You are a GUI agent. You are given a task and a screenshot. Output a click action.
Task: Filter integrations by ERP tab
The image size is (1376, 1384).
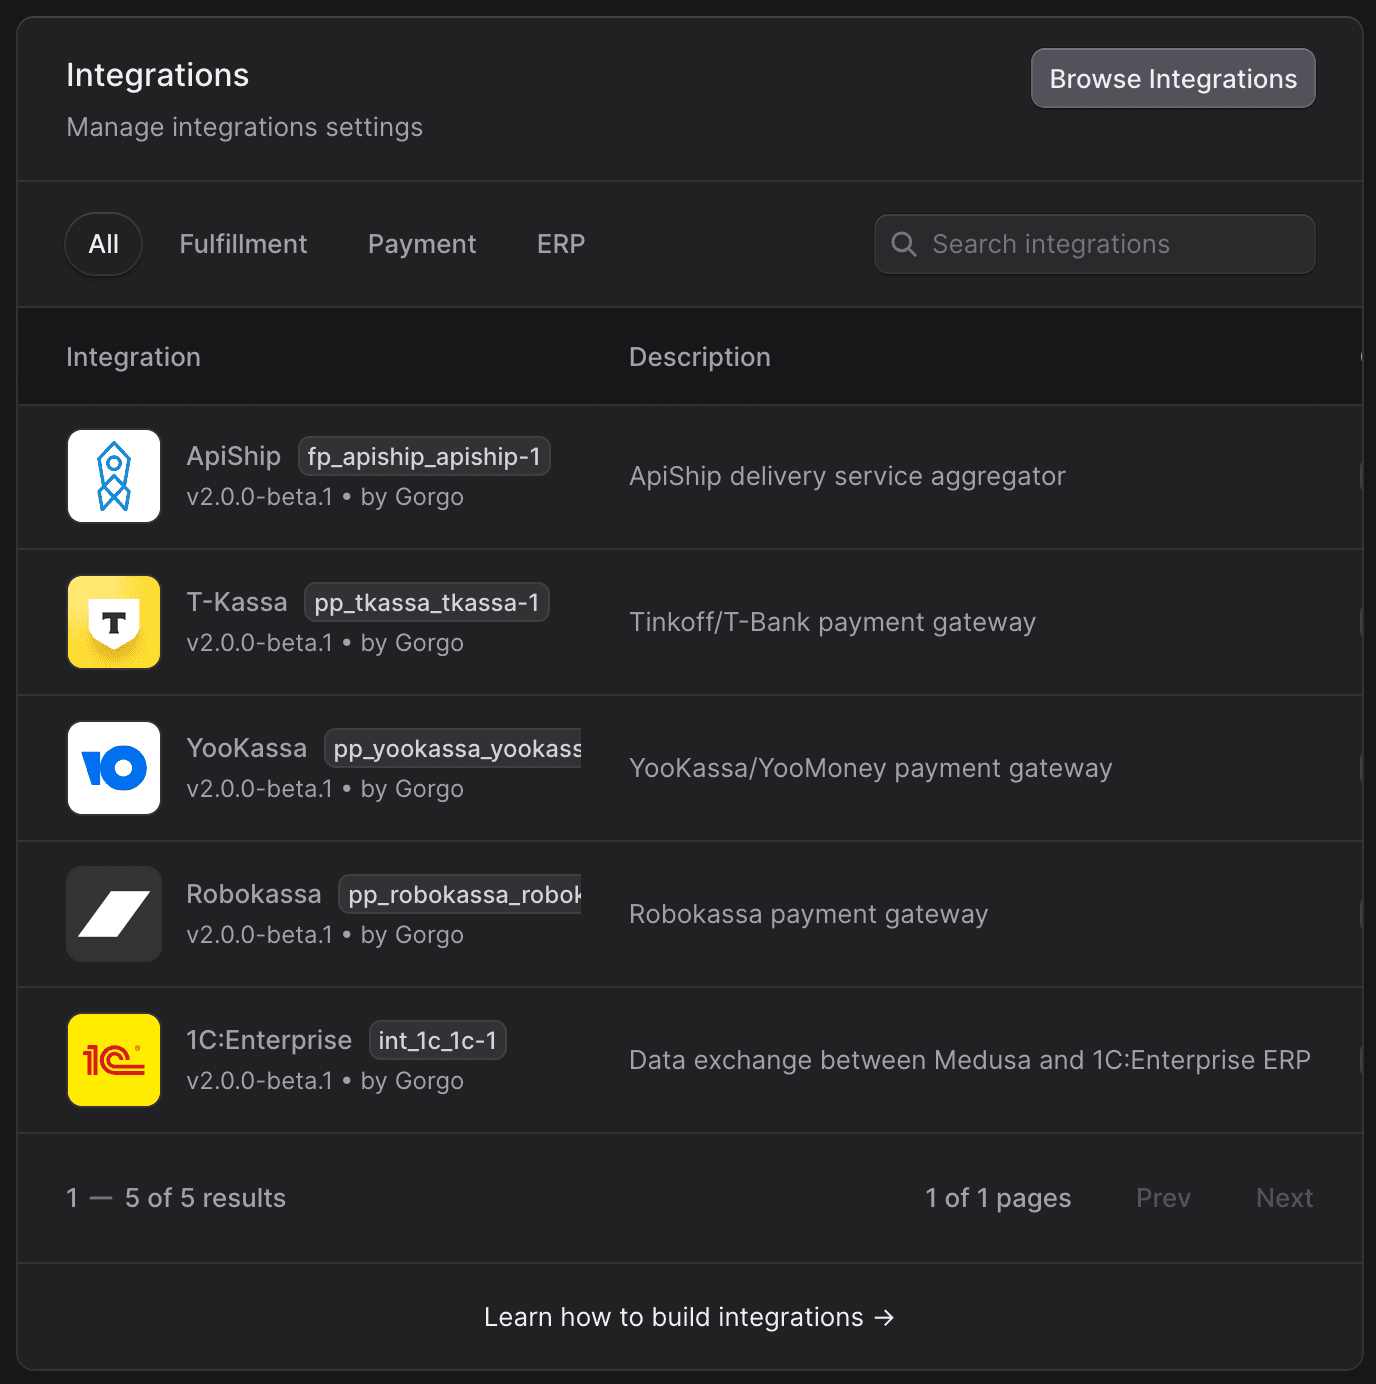(561, 244)
